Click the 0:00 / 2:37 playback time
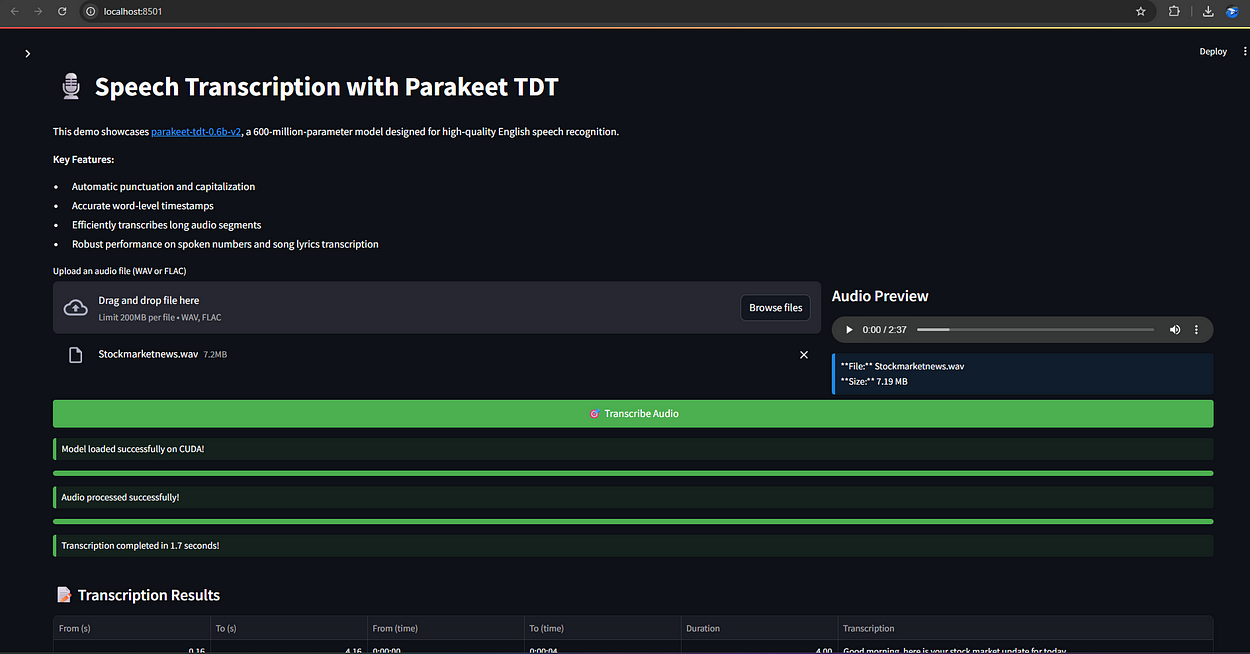This screenshot has width=1250, height=654. coord(885,329)
